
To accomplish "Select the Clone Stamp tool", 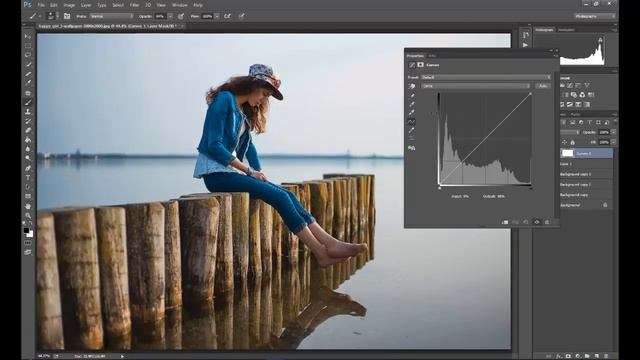I will 28,111.
